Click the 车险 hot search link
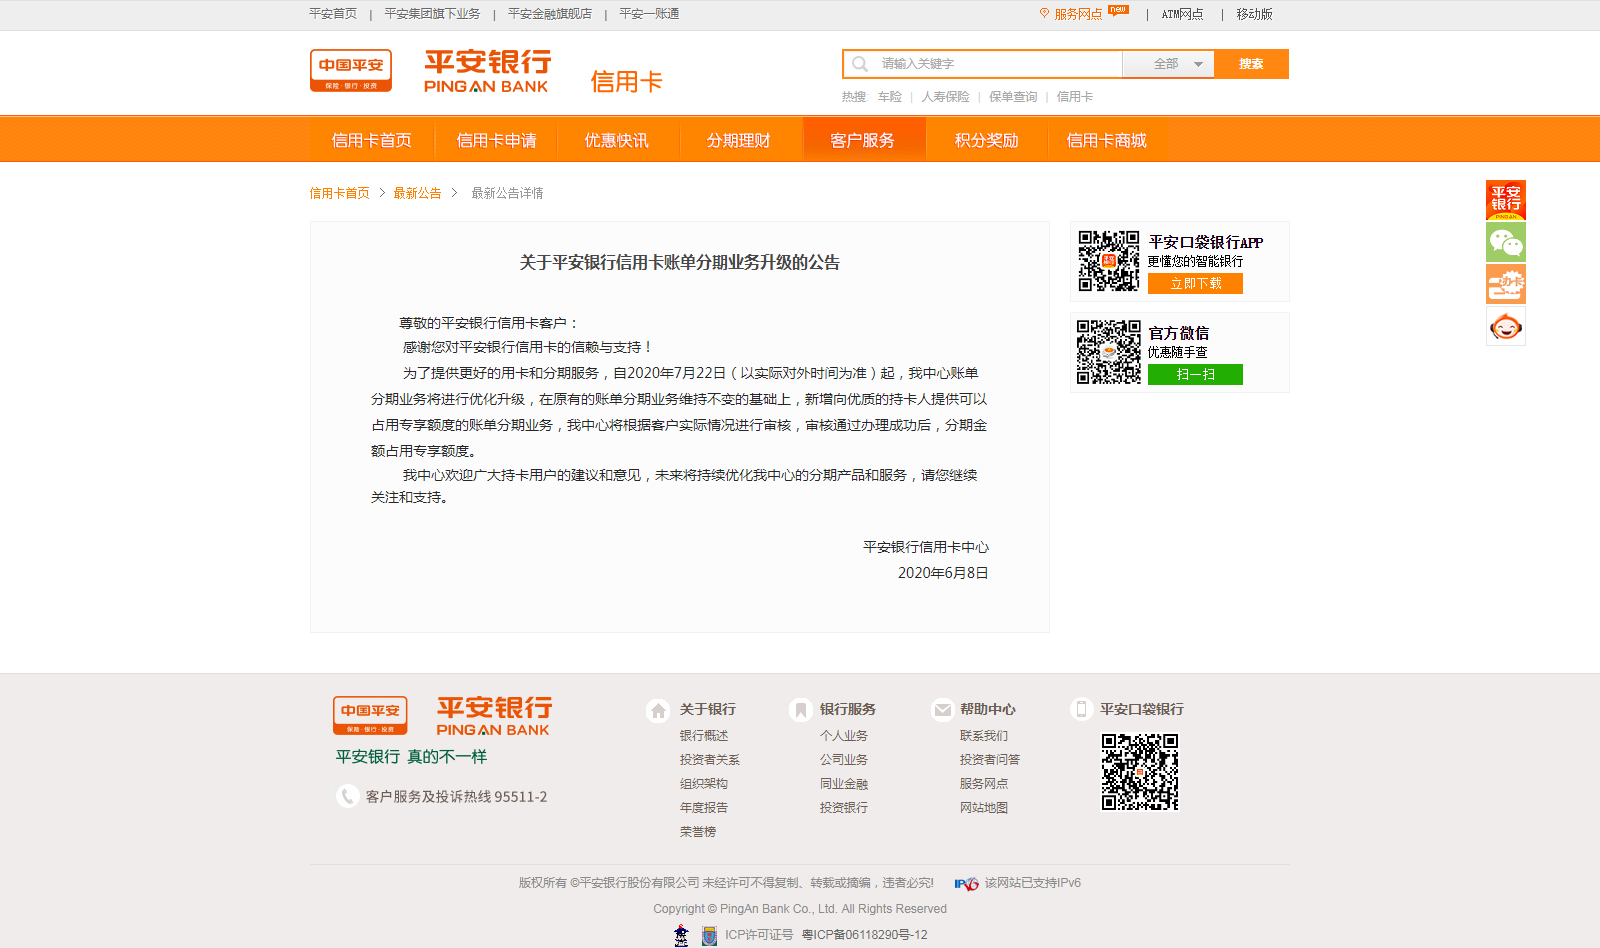The image size is (1600, 948). click(x=890, y=97)
